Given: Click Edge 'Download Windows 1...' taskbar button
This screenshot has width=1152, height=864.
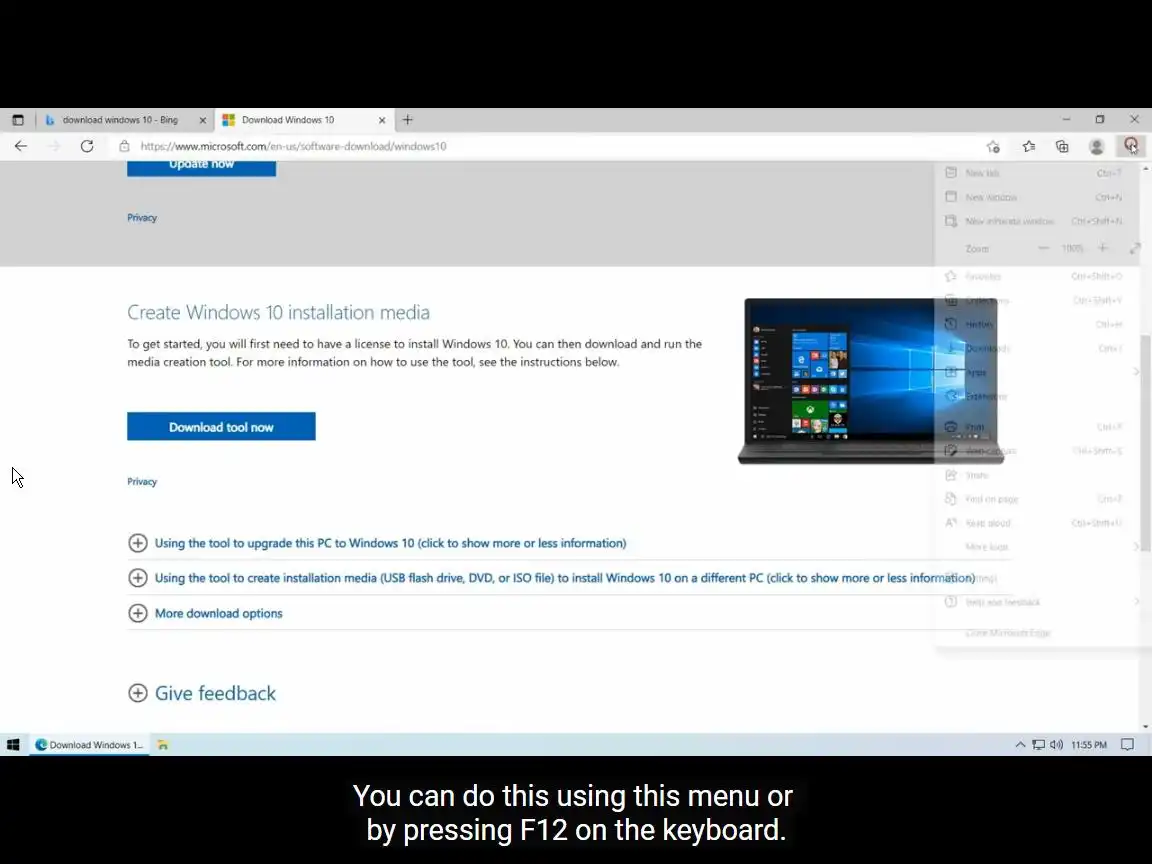Looking at the screenshot, I should [89, 744].
